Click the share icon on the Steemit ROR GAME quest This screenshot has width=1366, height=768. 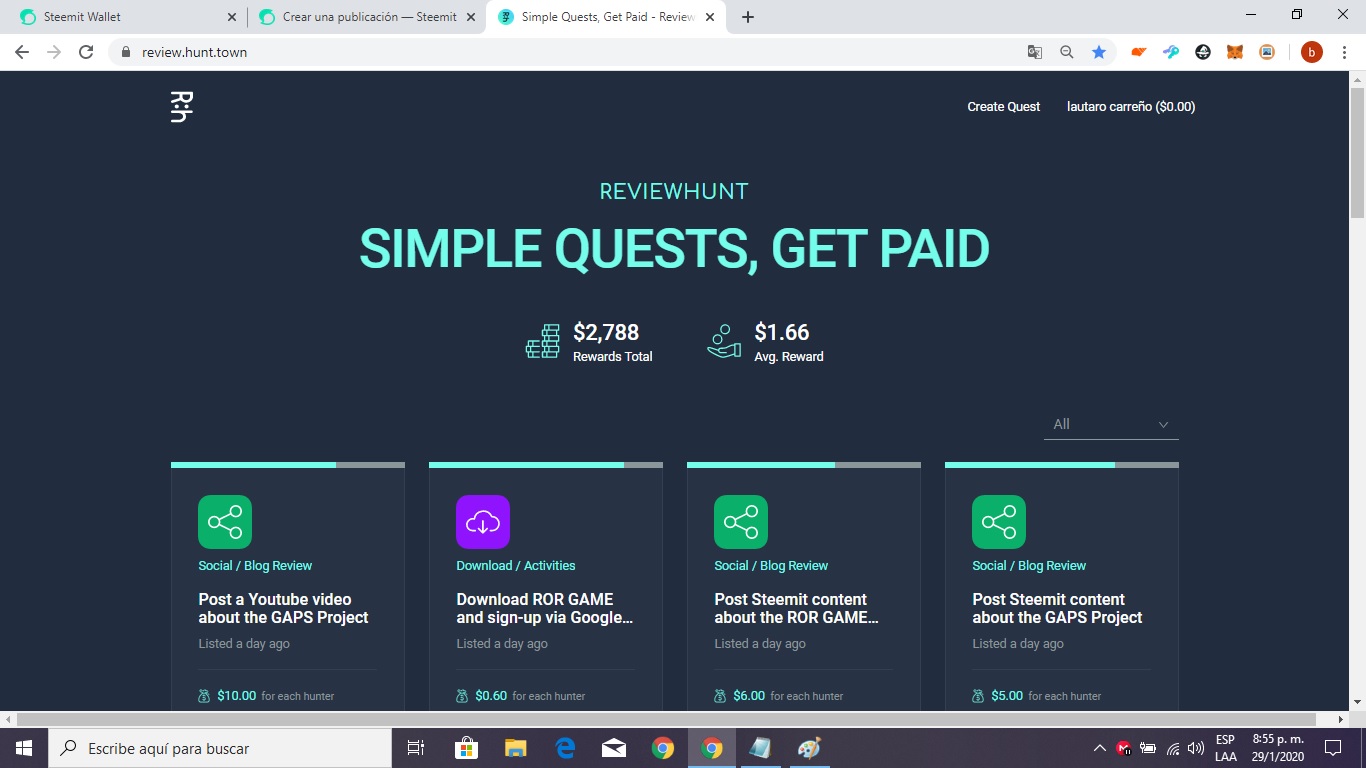(741, 522)
